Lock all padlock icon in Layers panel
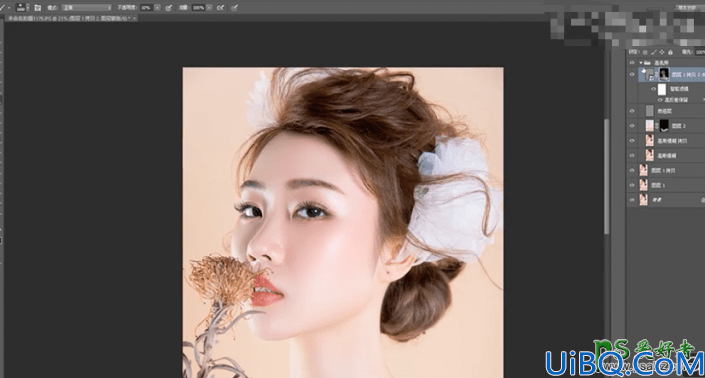Screen dimensions: 705x378 click(670, 53)
